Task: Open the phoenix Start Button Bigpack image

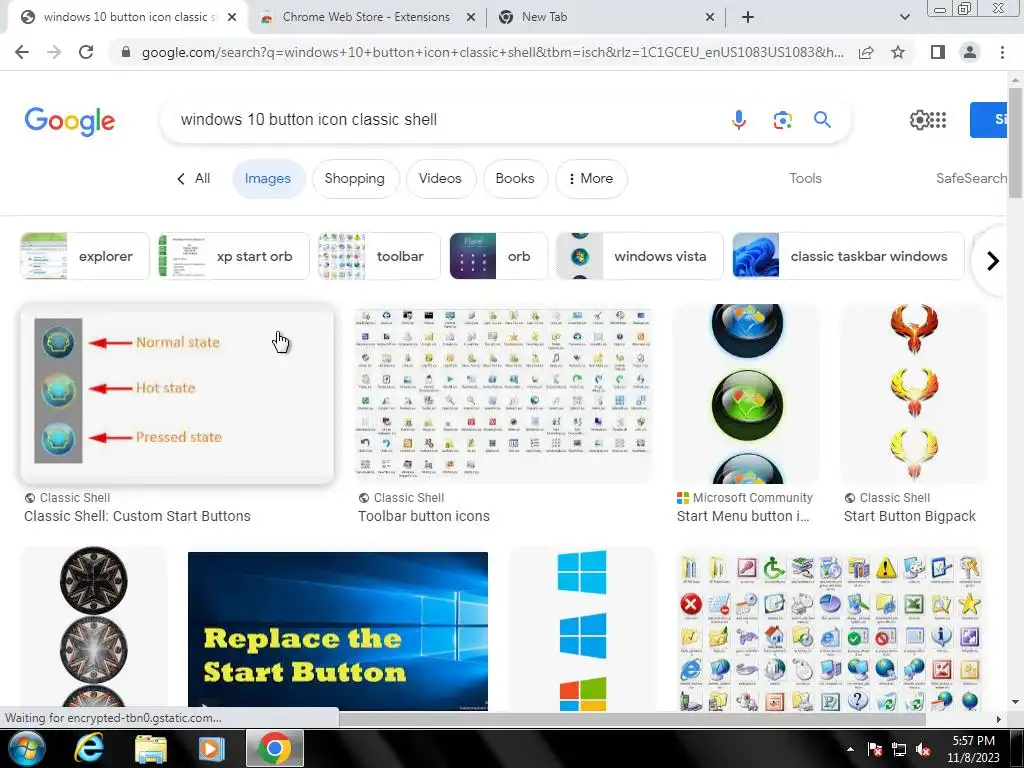Action: [x=914, y=394]
